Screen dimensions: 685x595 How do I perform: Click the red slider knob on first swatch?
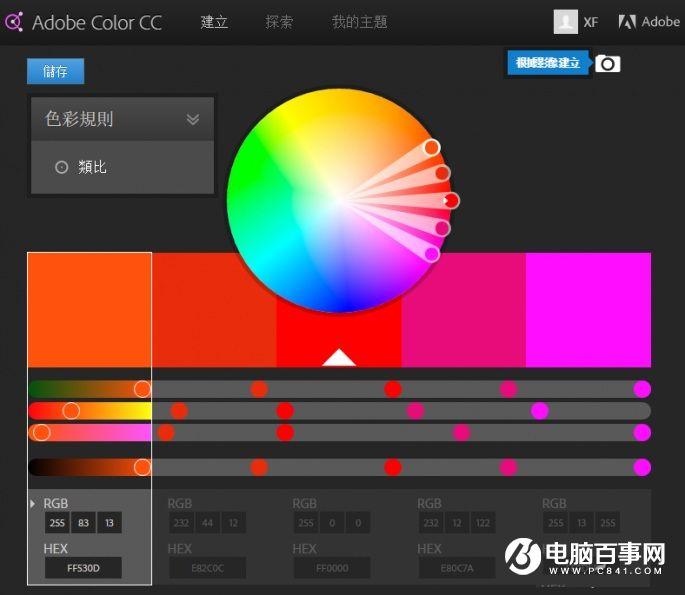pos(142,389)
